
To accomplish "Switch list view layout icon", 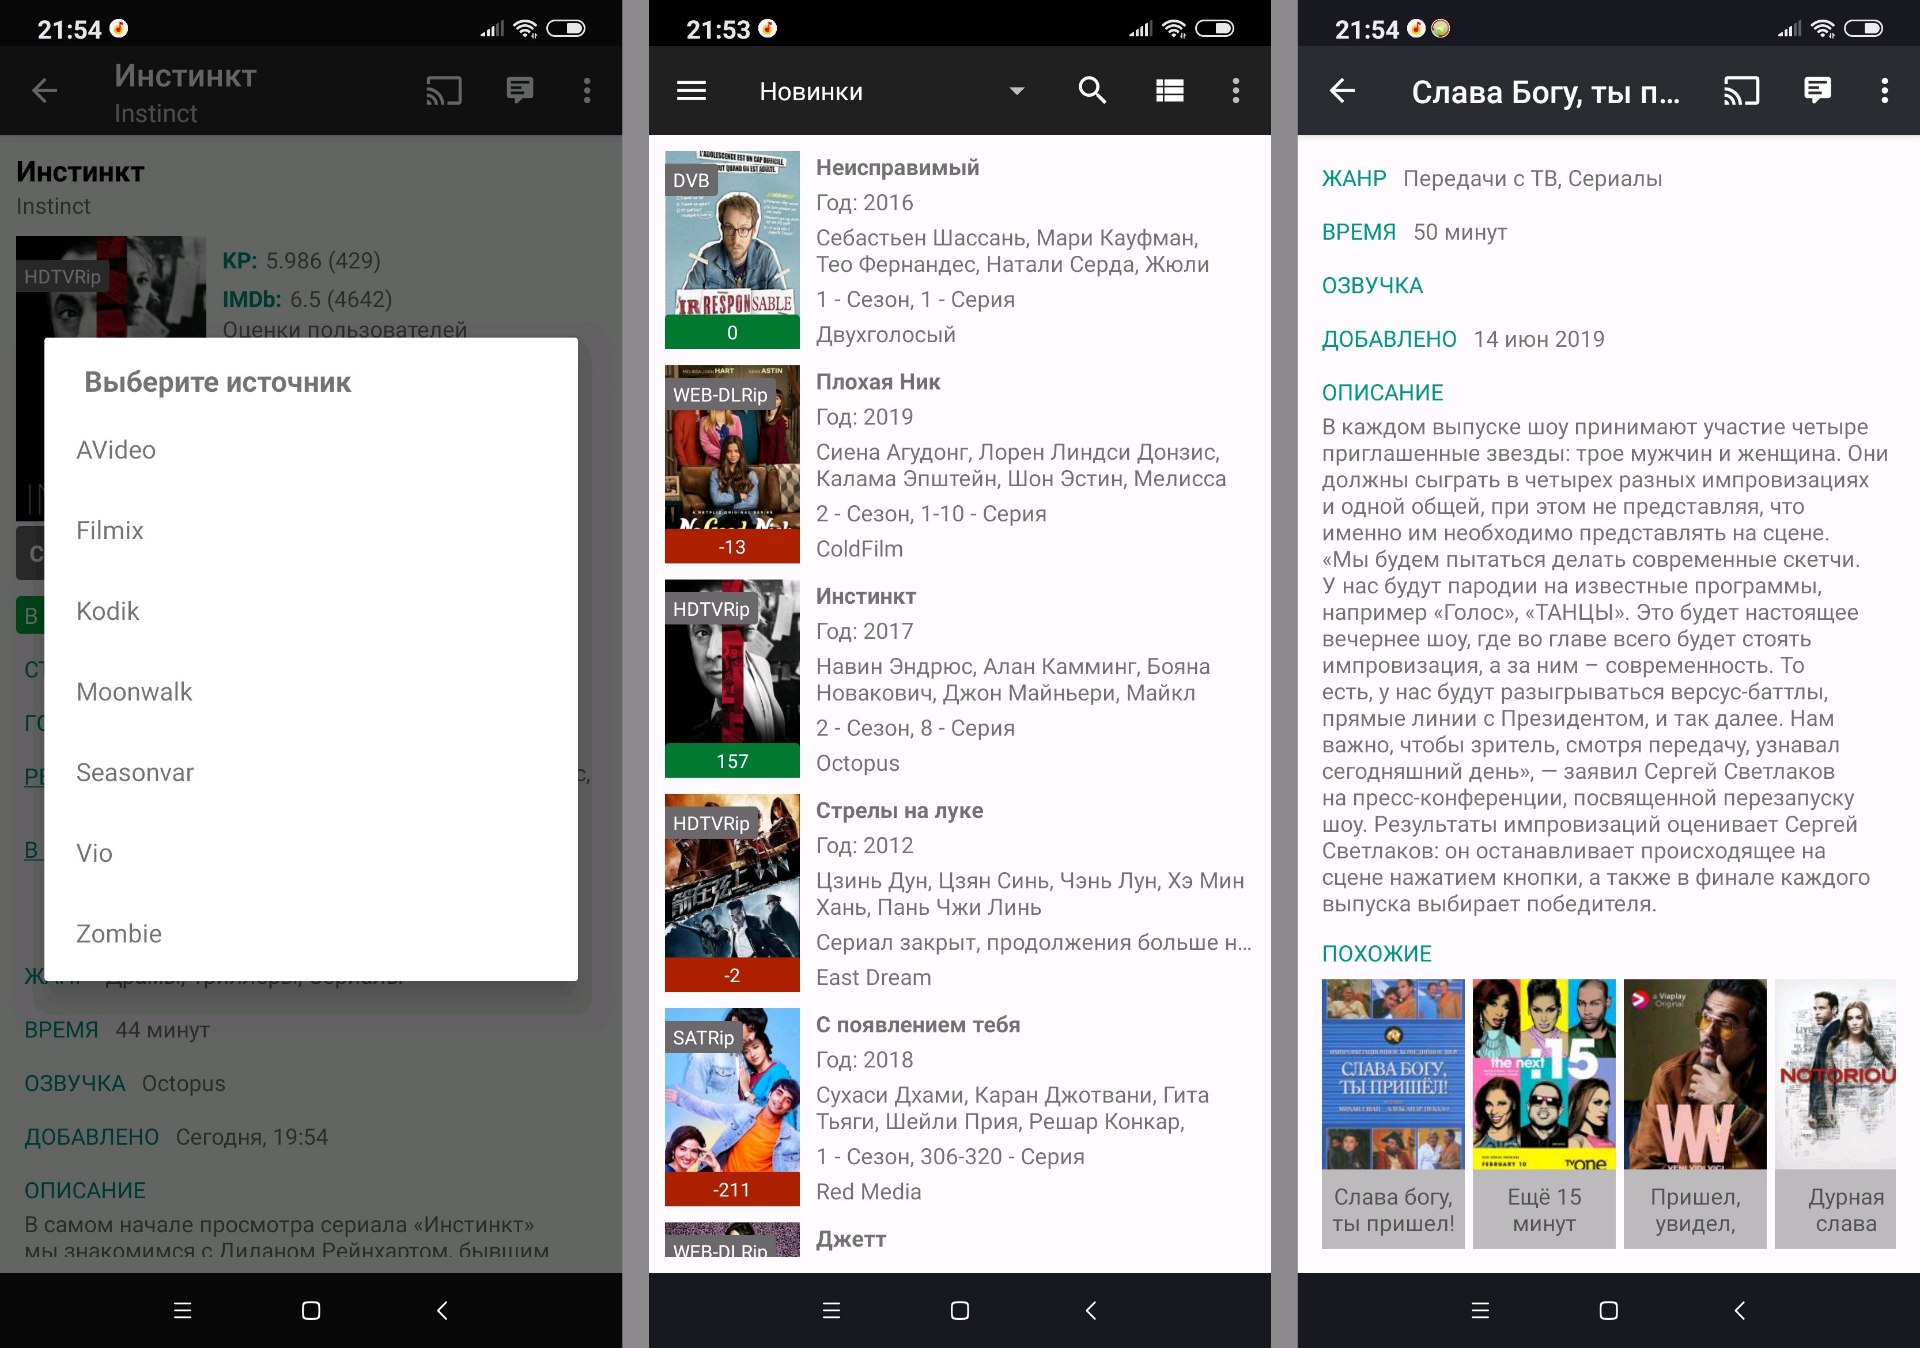I will click(1169, 91).
